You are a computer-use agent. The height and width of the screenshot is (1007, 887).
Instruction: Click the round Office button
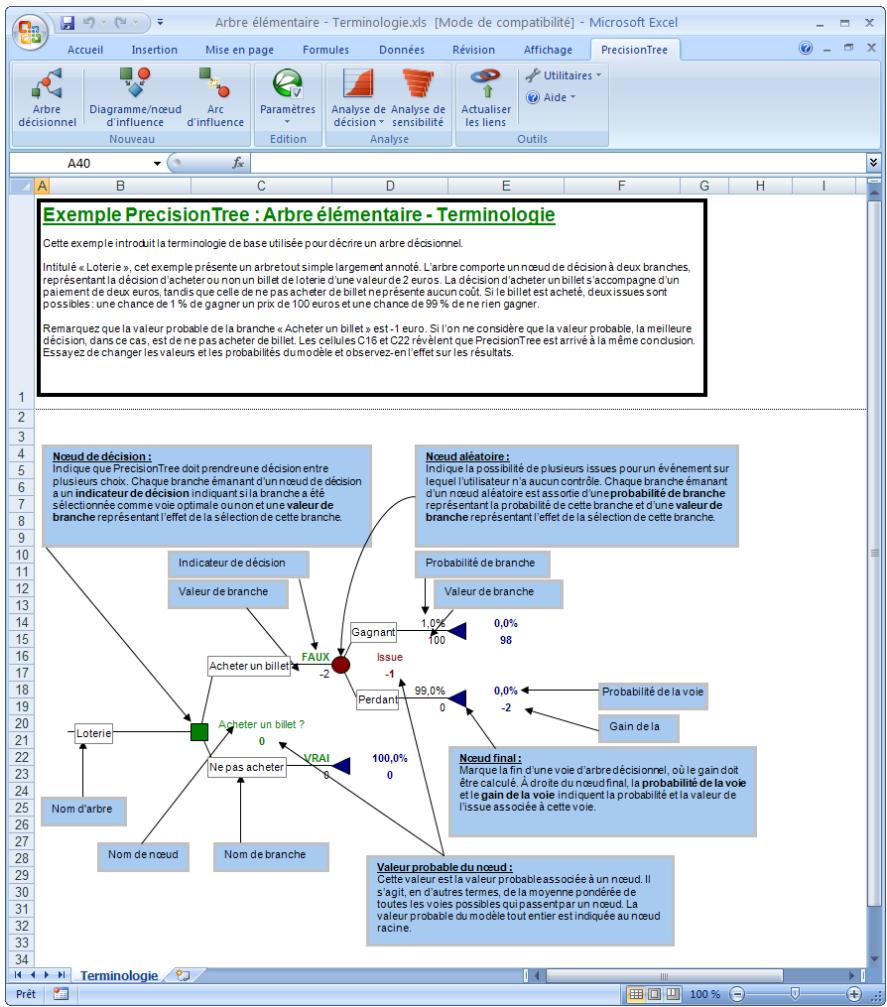coord(23,23)
